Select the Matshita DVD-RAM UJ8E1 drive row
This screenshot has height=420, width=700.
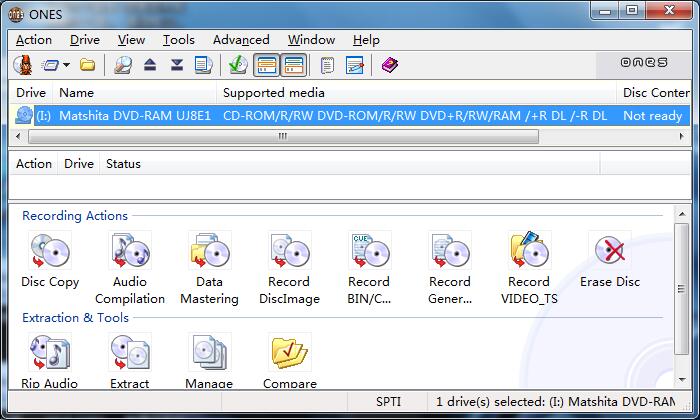(x=350, y=116)
